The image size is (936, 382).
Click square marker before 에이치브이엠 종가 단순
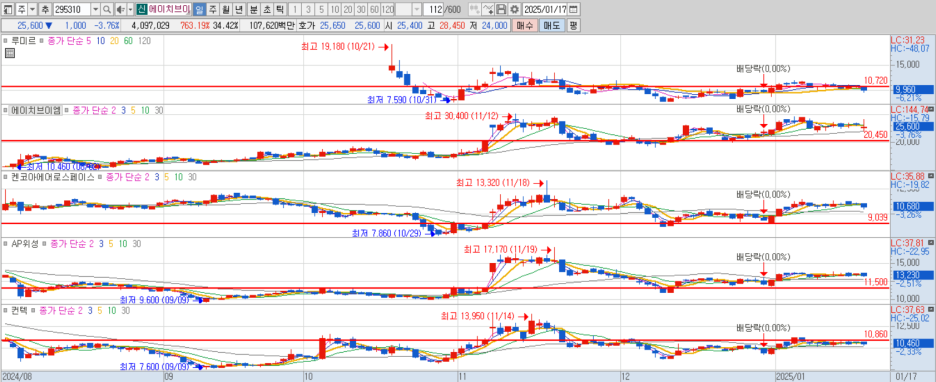(67, 110)
